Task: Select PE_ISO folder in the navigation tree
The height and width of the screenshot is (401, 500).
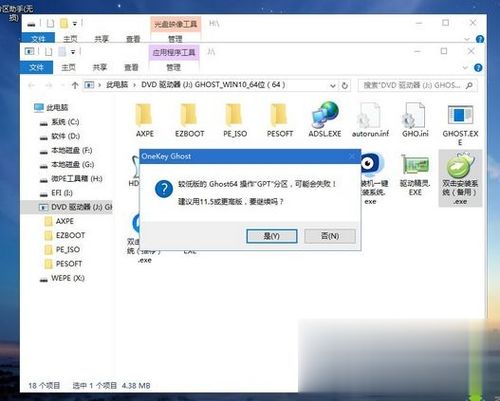Action: tap(68, 249)
